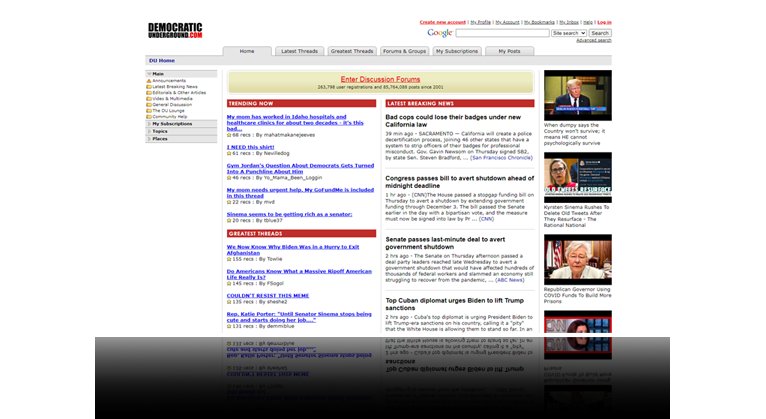Click the Latest Breaking News folder icon

click(x=149, y=86)
